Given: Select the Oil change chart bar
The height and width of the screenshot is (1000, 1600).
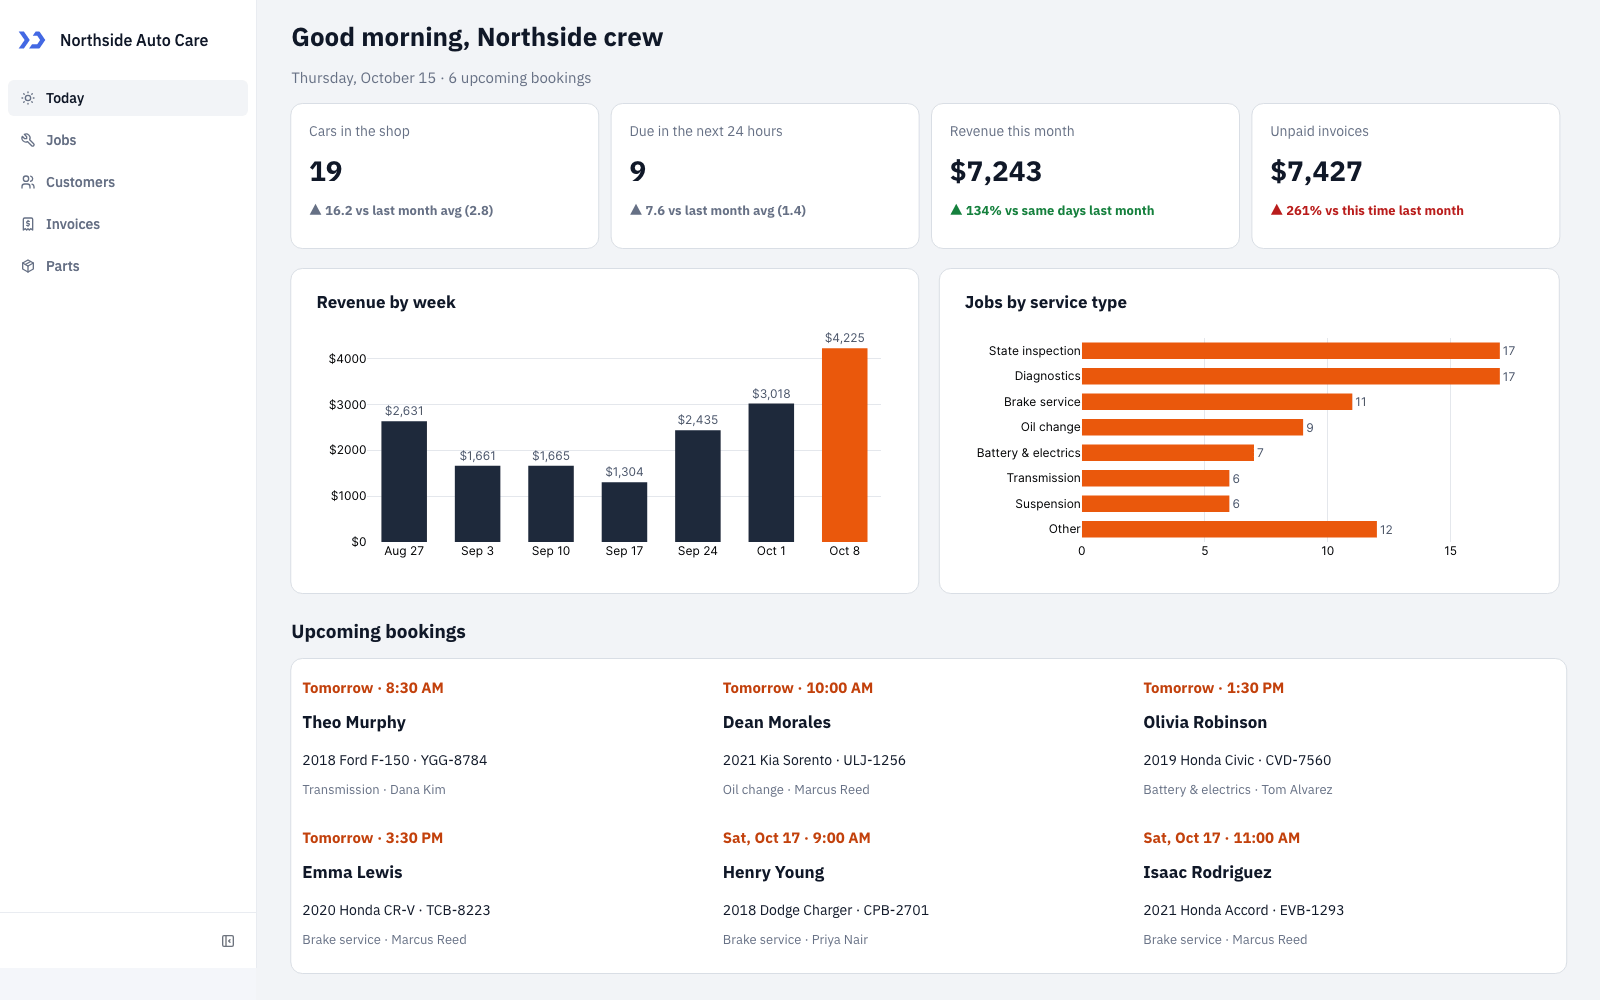Looking at the screenshot, I should [1193, 427].
